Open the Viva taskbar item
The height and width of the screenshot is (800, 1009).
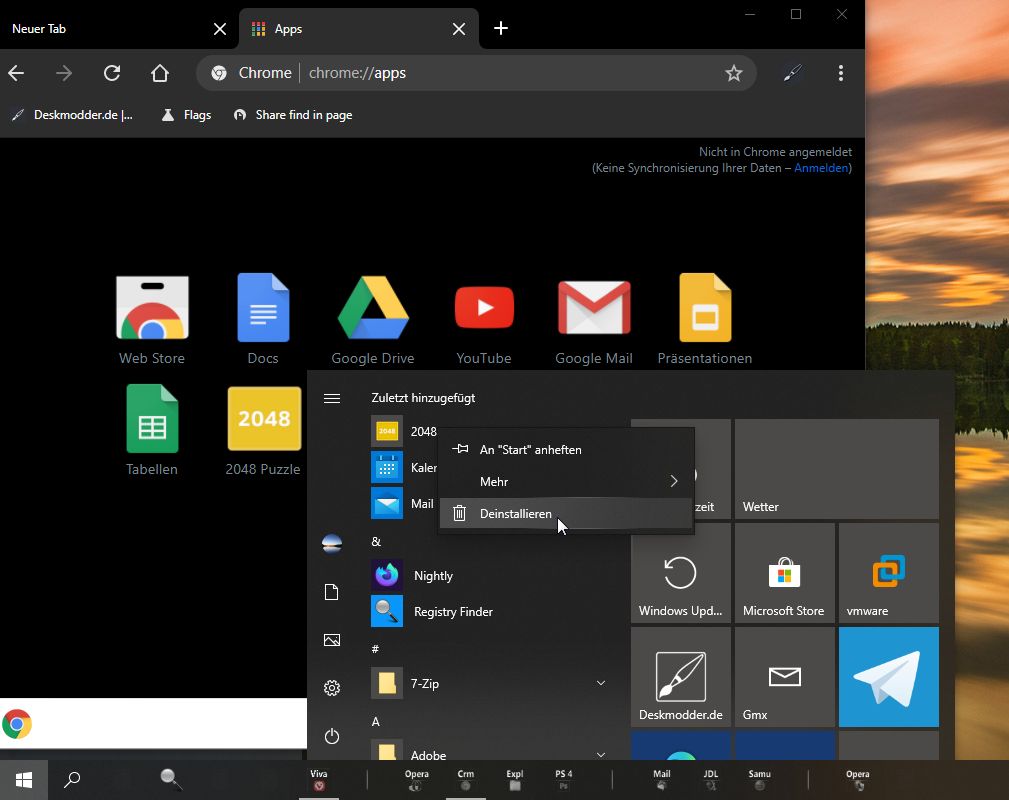[319, 780]
